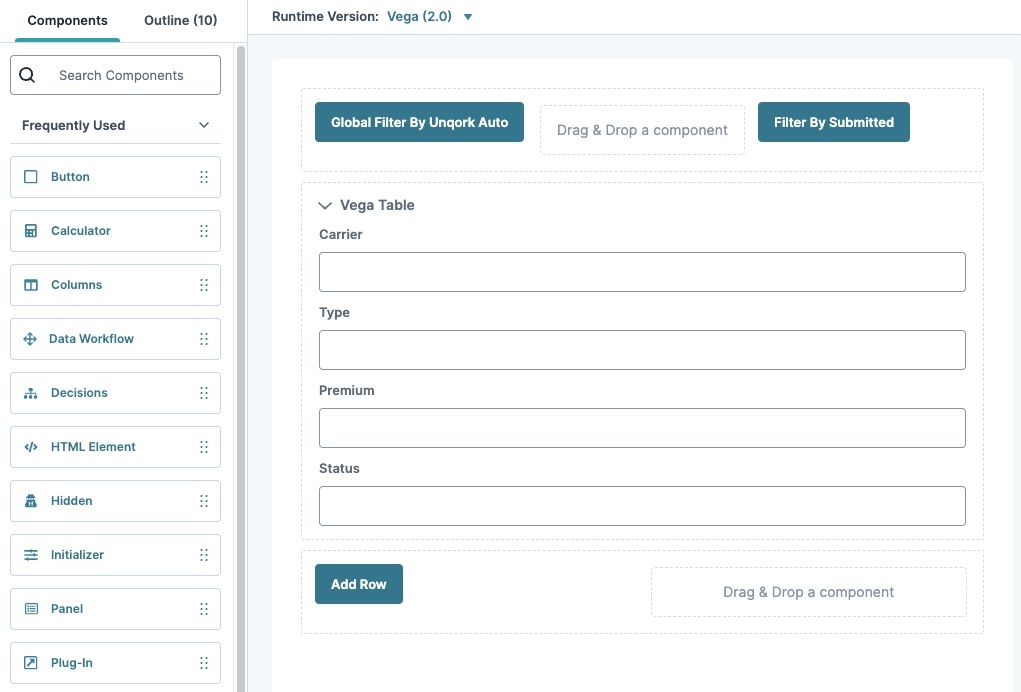
Task: Grab the HTML Element row drag handle
Action: point(204,447)
